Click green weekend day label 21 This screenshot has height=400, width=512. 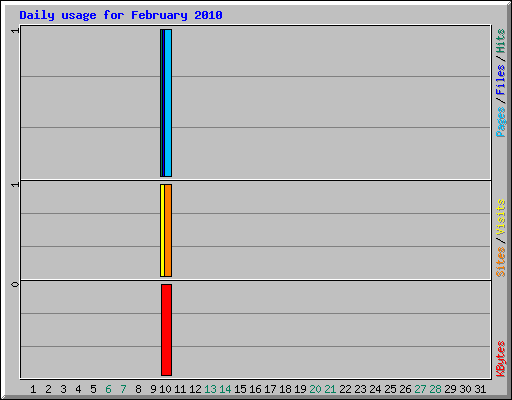[330, 389]
